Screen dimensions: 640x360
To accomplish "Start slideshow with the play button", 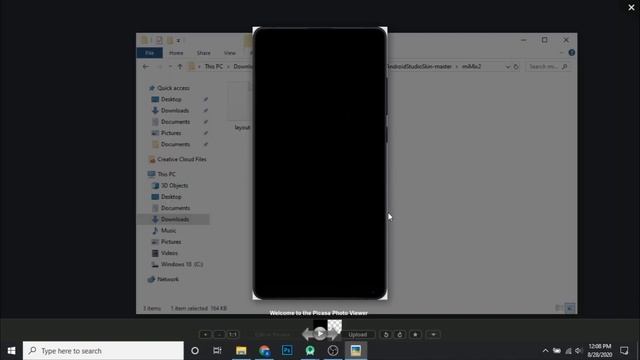I will pos(320,334).
